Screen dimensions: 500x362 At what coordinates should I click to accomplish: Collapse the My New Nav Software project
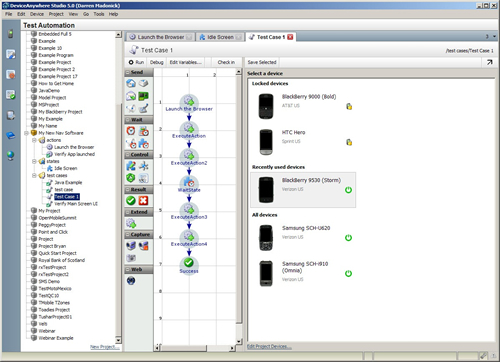pos(26,133)
